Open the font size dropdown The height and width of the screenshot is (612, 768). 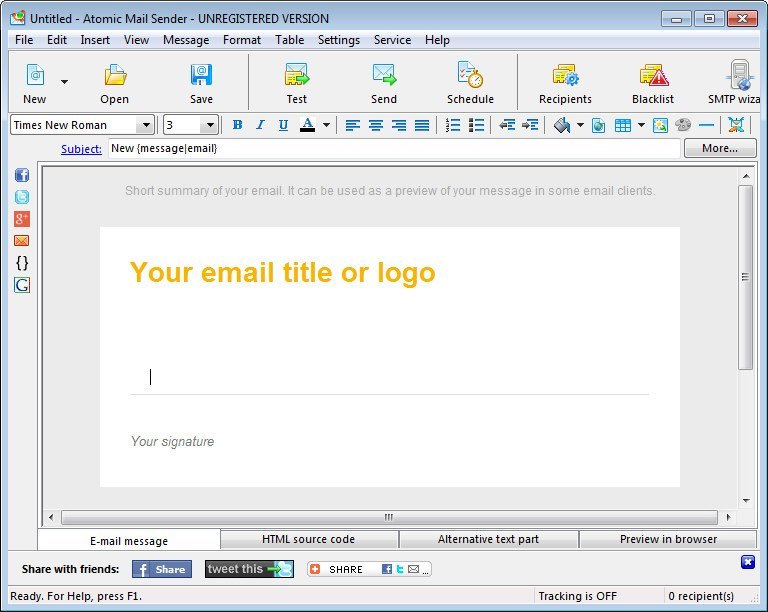[209, 125]
